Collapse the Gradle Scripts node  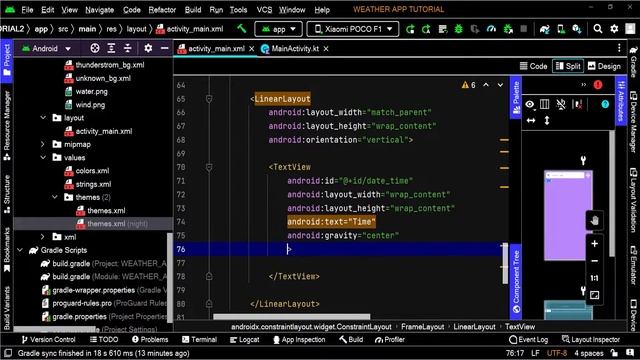(x=20, y=250)
